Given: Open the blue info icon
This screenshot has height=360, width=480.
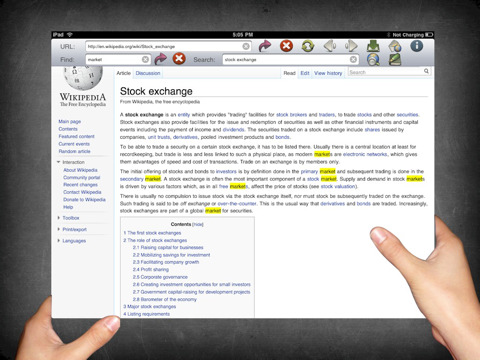Looking at the screenshot, I should [417, 46].
